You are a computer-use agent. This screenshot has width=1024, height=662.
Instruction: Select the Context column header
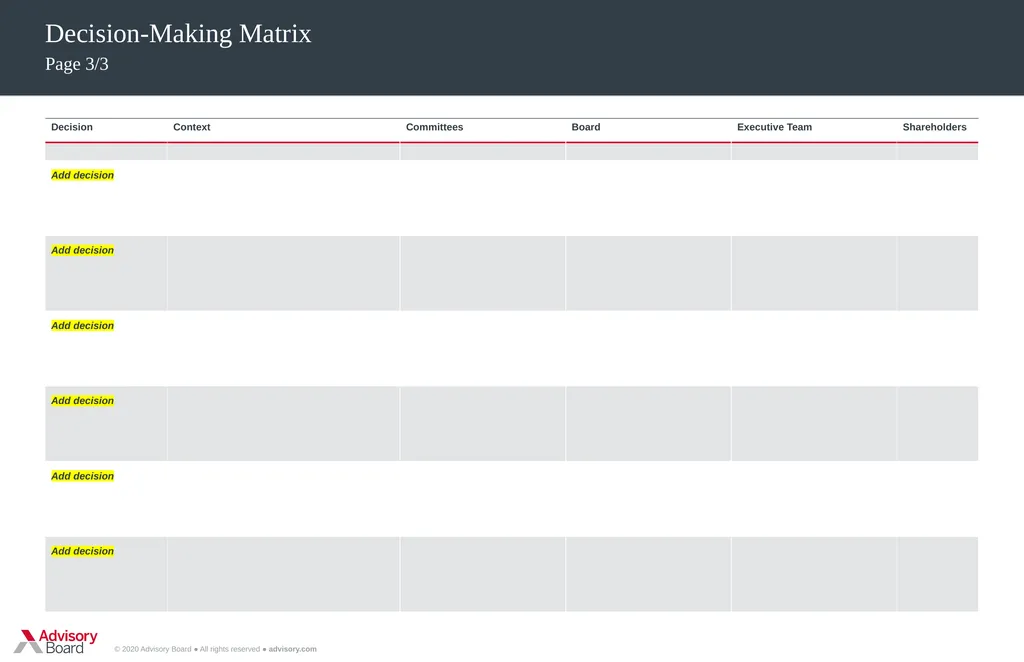pyautogui.click(x=191, y=127)
